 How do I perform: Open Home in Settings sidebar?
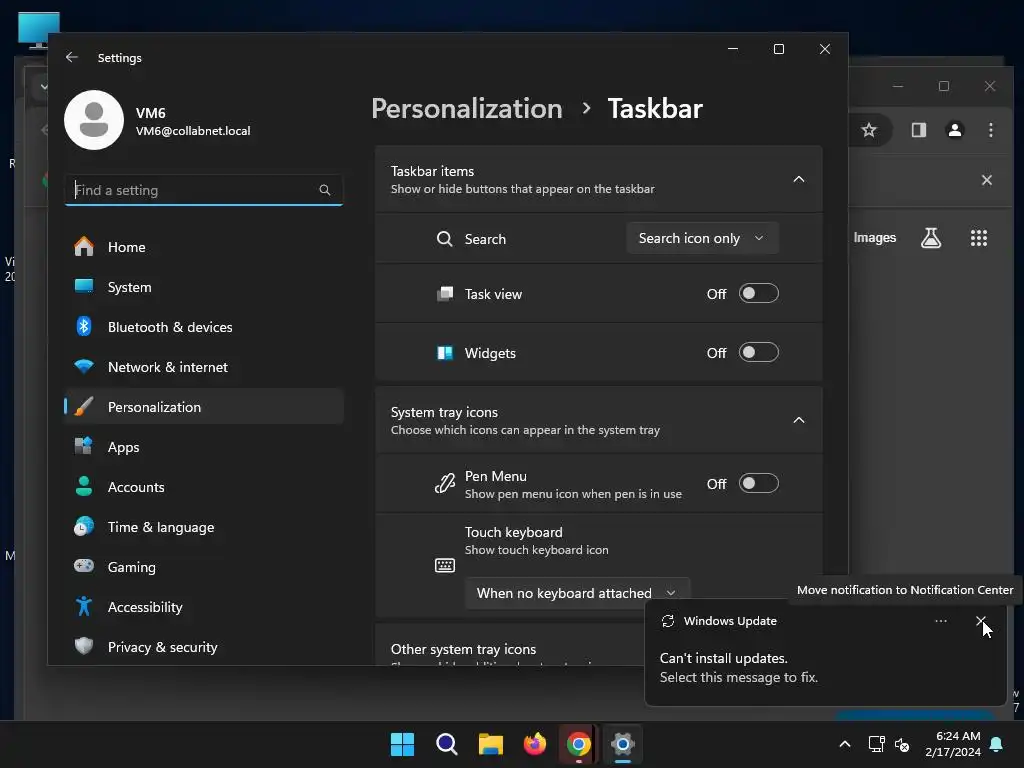pyautogui.click(x=204, y=247)
